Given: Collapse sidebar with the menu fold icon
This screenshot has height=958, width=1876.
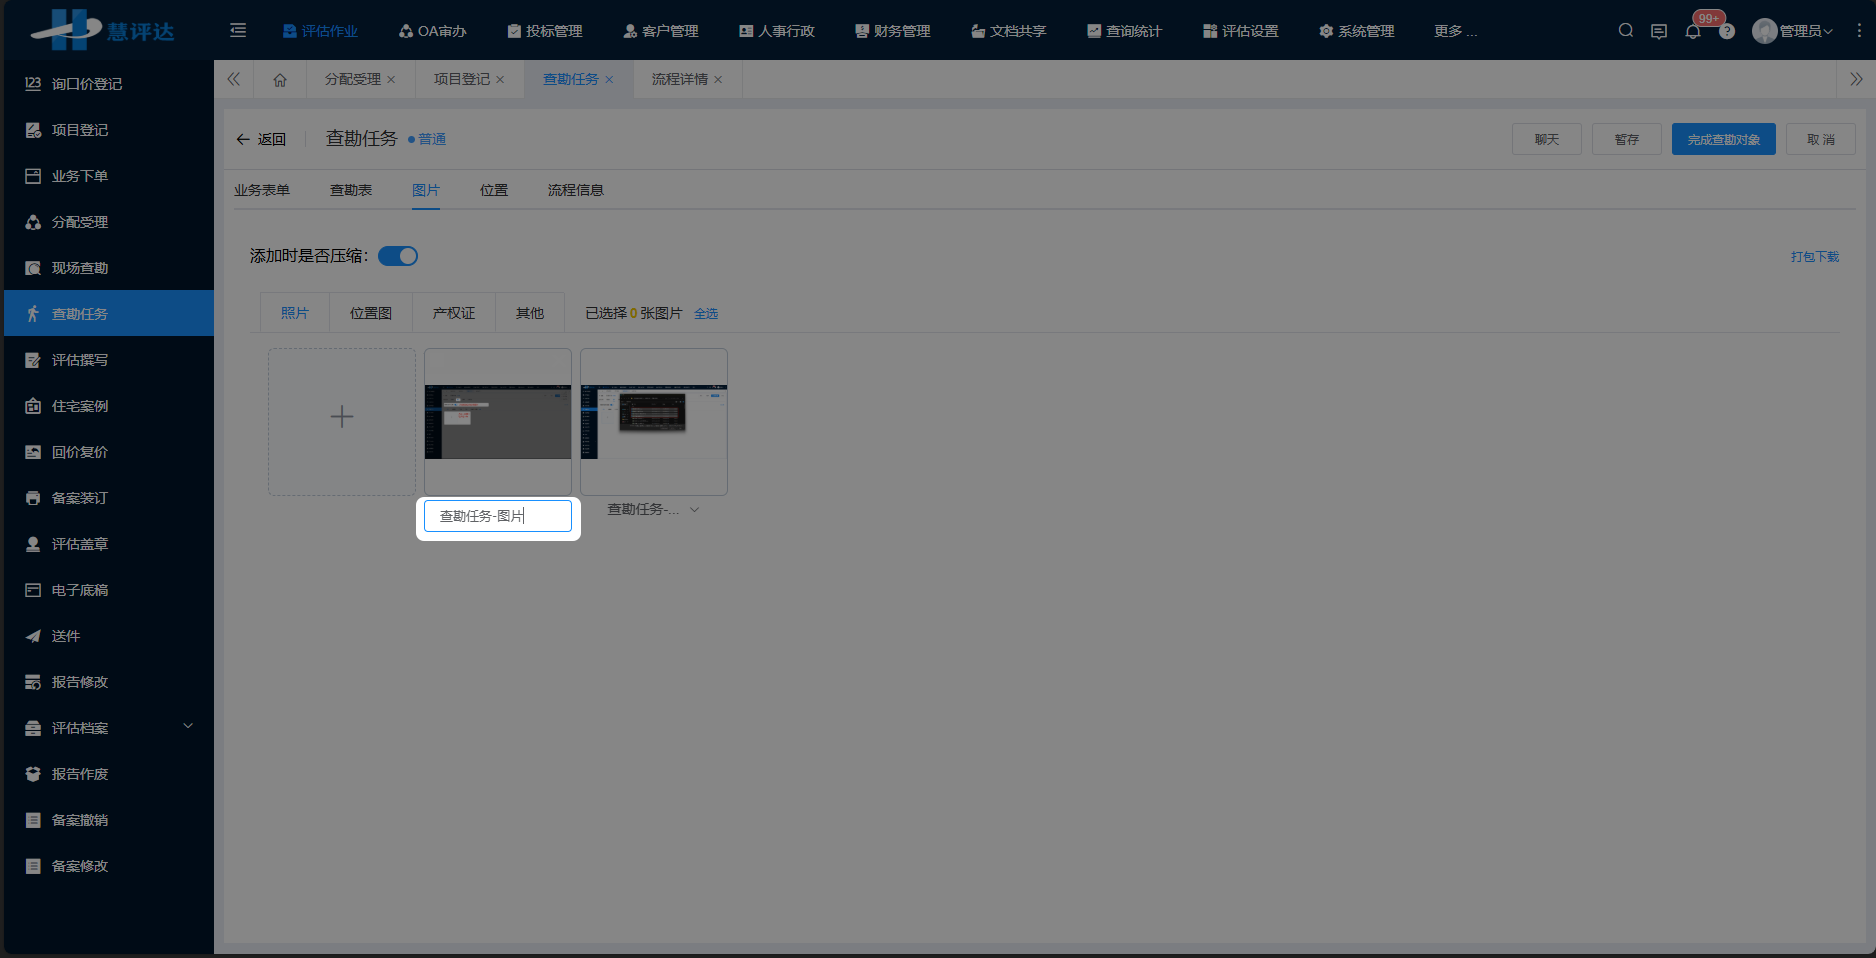Looking at the screenshot, I should point(238,31).
